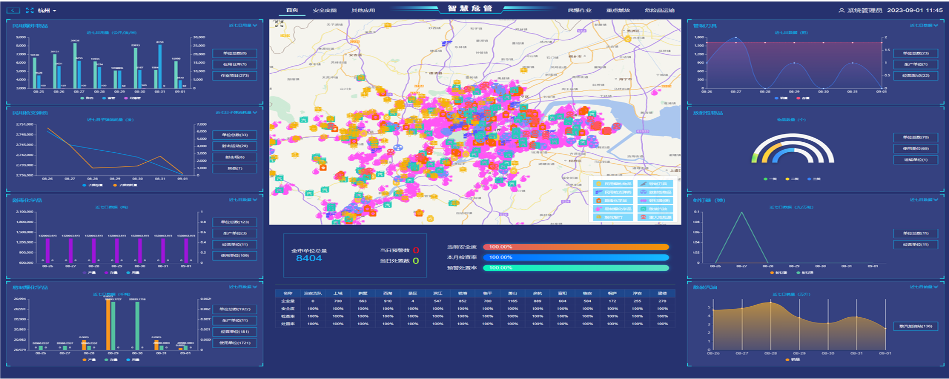Click the 本月检查率 blue progress bar

pyautogui.click(x=576, y=257)
